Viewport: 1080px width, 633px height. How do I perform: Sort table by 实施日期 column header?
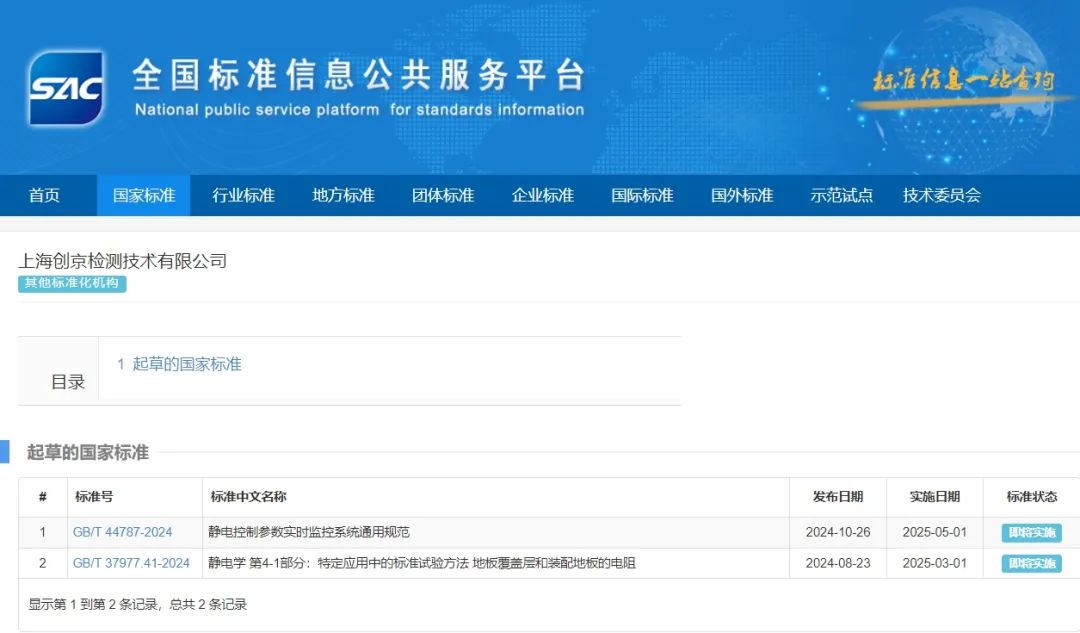pos(934,497)
